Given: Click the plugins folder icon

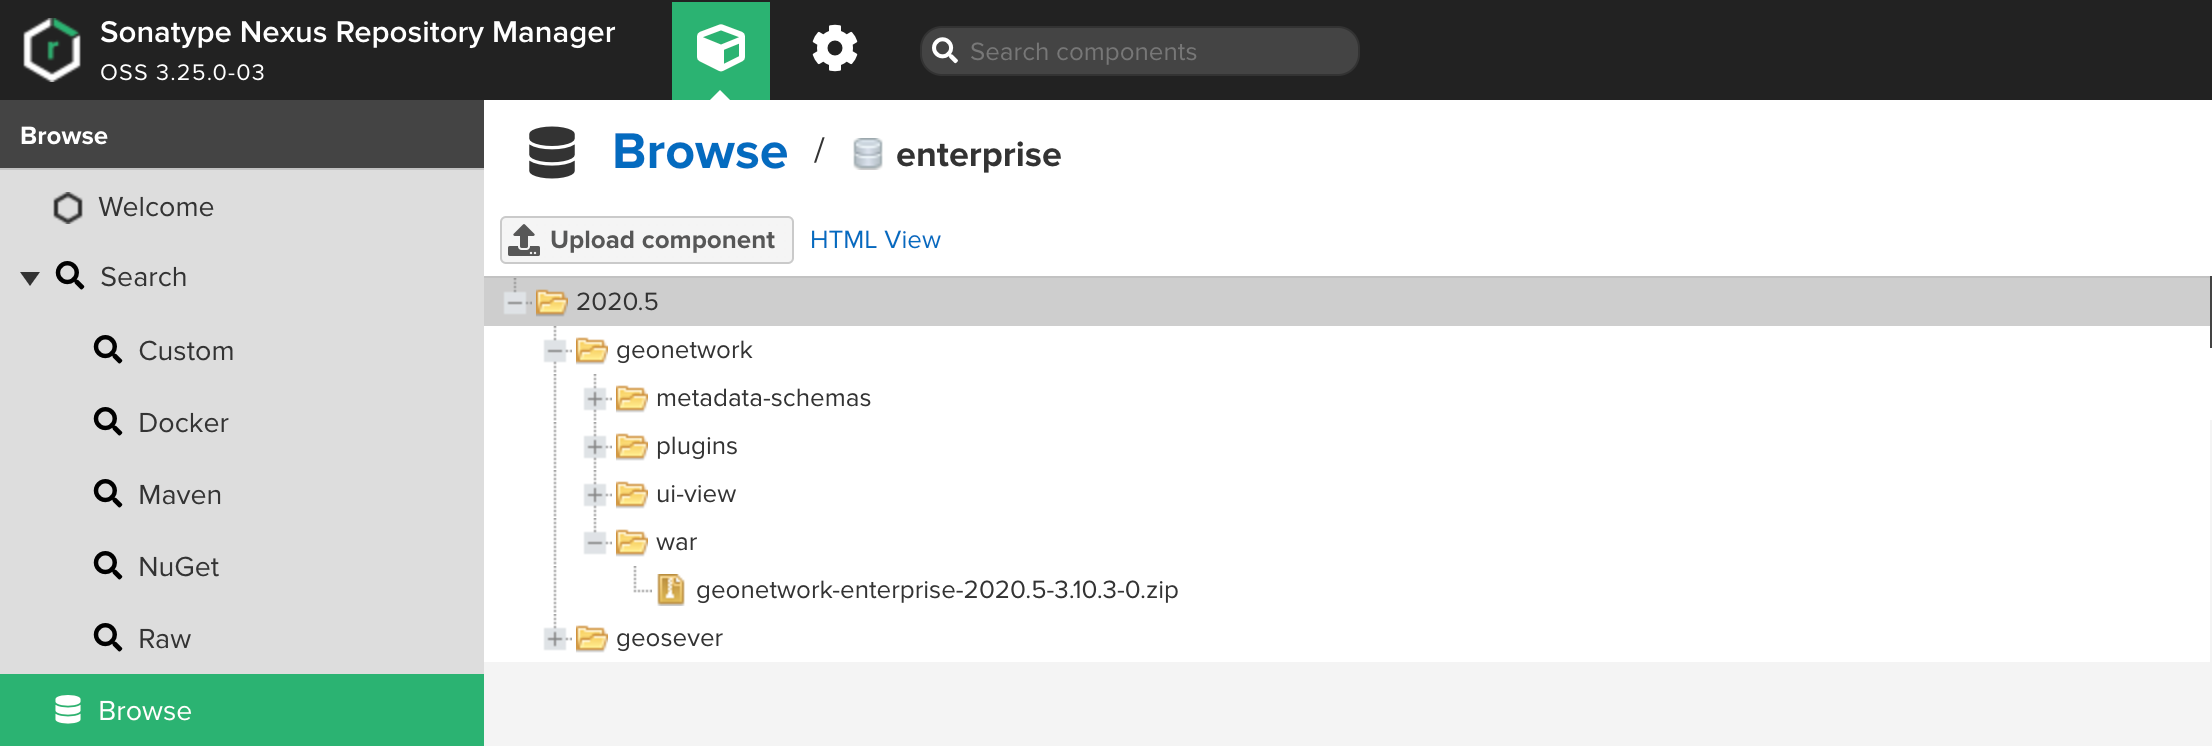Looking at the screenshot, I should pos(631,446).
